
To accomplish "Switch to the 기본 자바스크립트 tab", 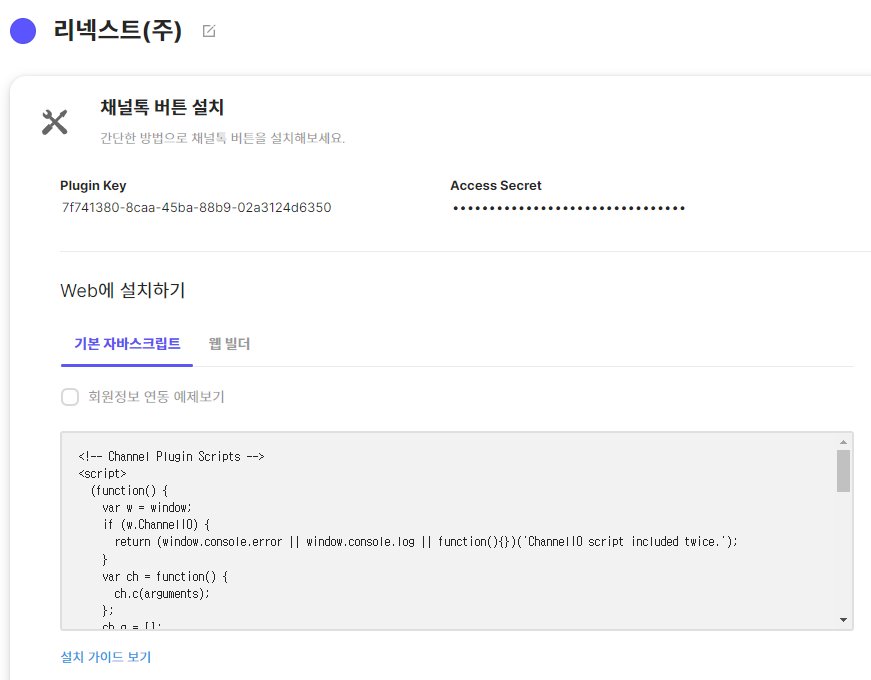I will [x=127, y=344].
